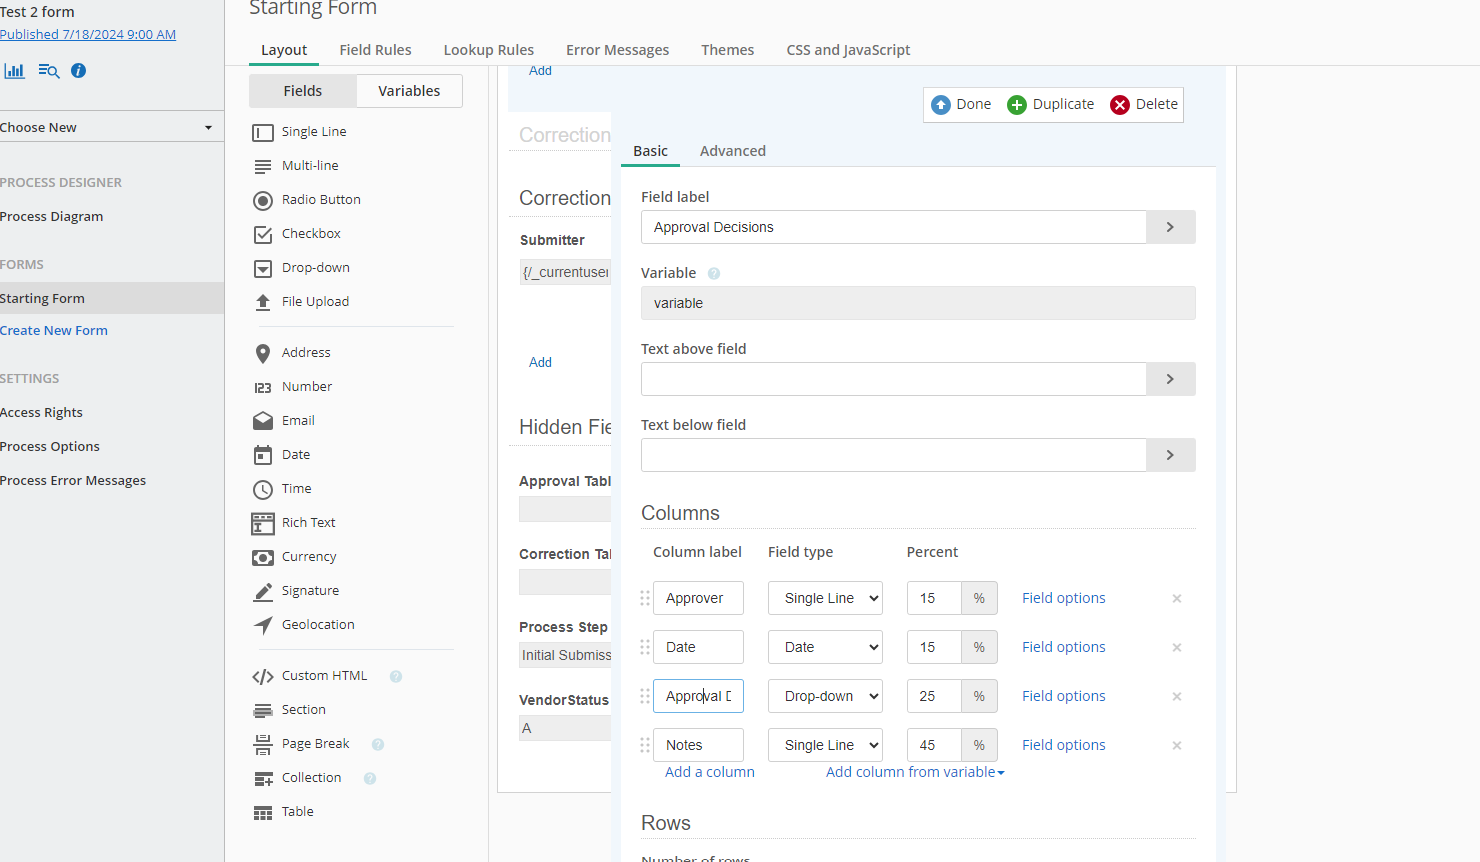Switch to the Advanced tab
The height and width of the screenshot is (862, 1480).
click(732, 151)
